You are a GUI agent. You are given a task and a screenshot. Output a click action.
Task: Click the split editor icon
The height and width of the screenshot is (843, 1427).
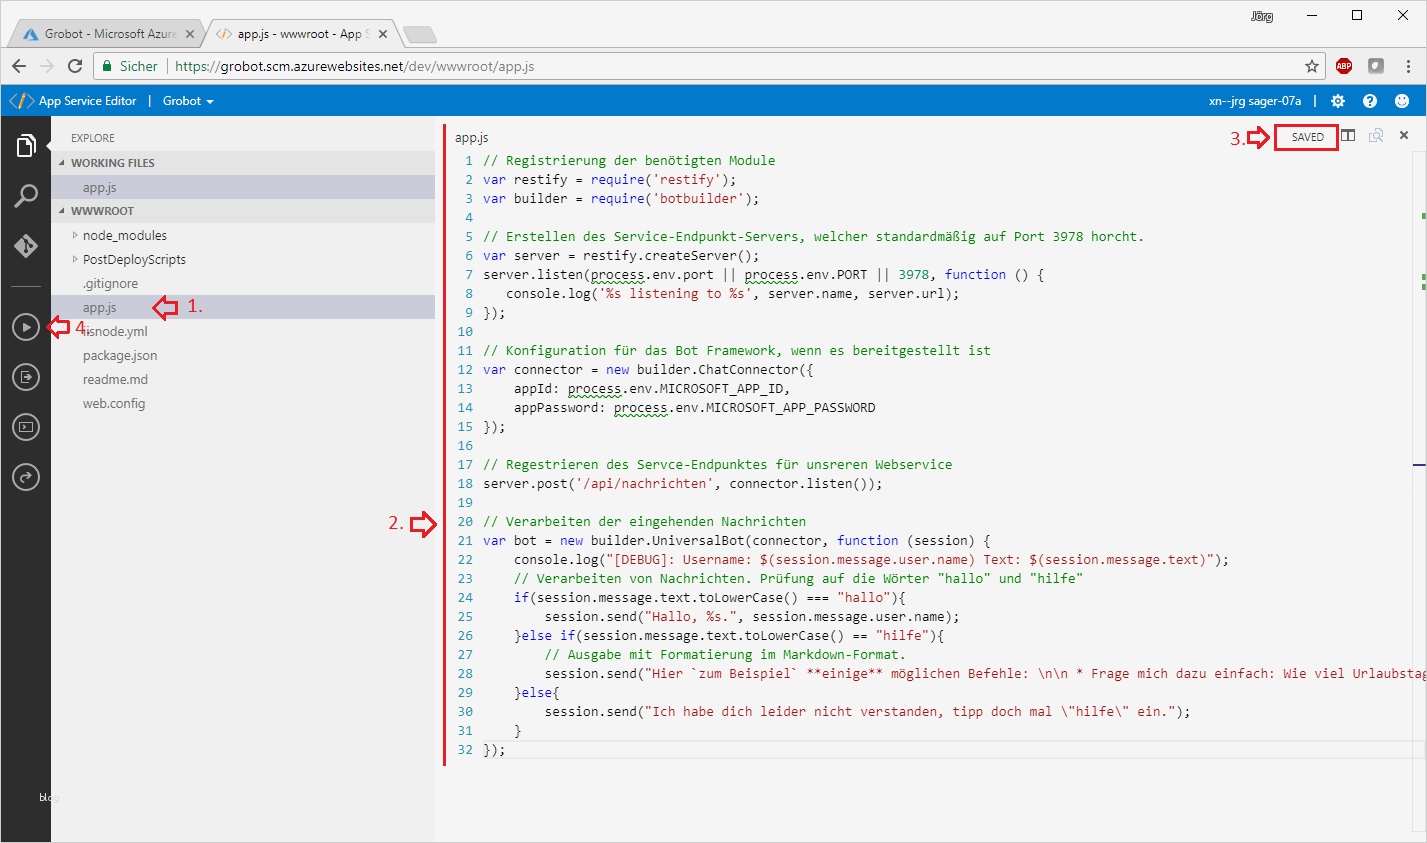[x=1348, y=136]
